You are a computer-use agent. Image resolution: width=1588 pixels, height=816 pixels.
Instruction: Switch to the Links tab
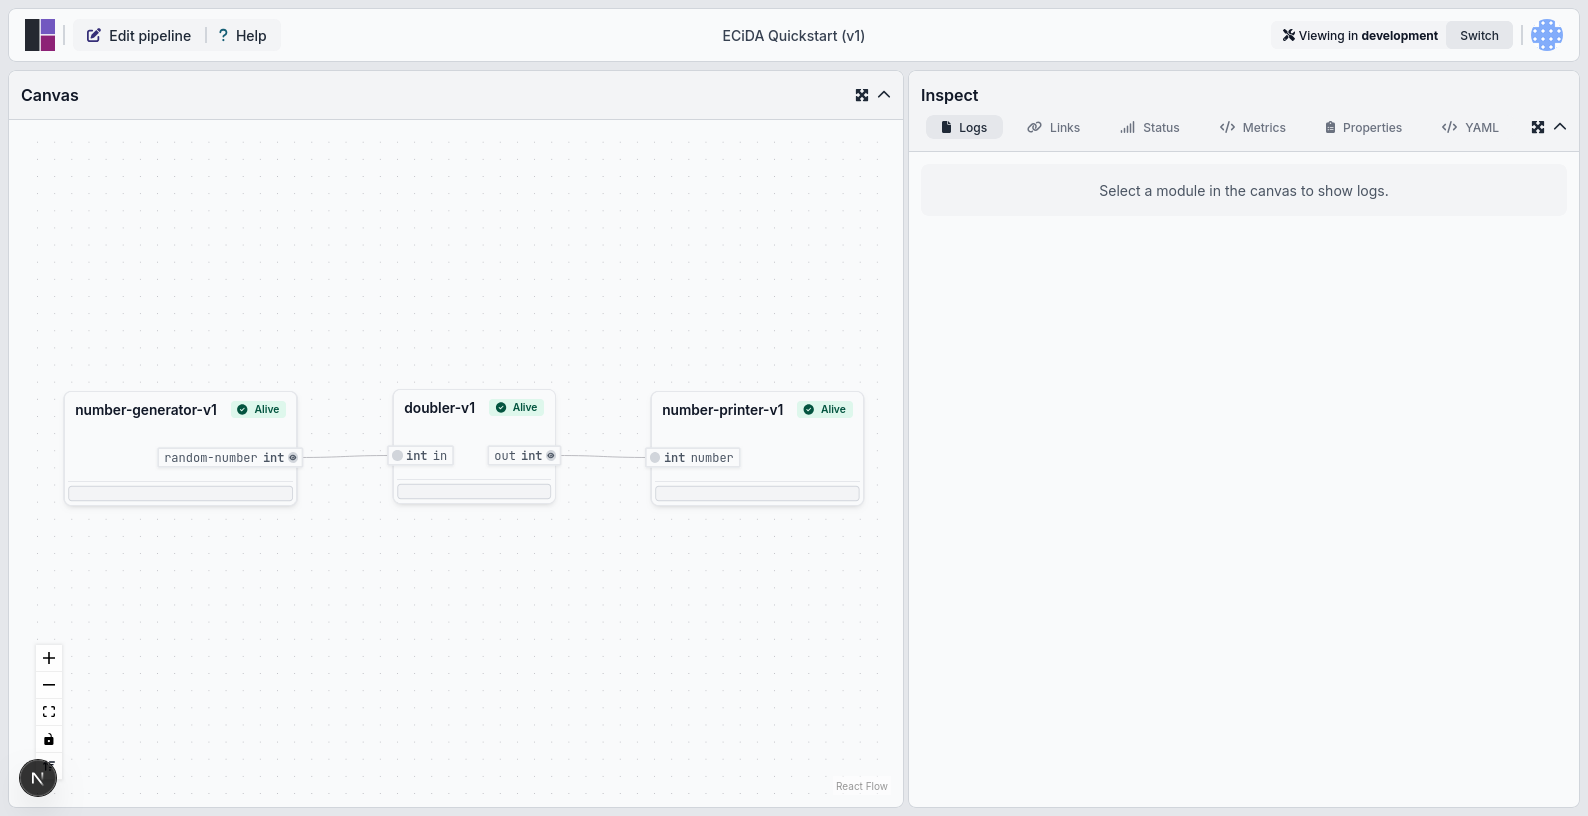tap(1054, 127)
